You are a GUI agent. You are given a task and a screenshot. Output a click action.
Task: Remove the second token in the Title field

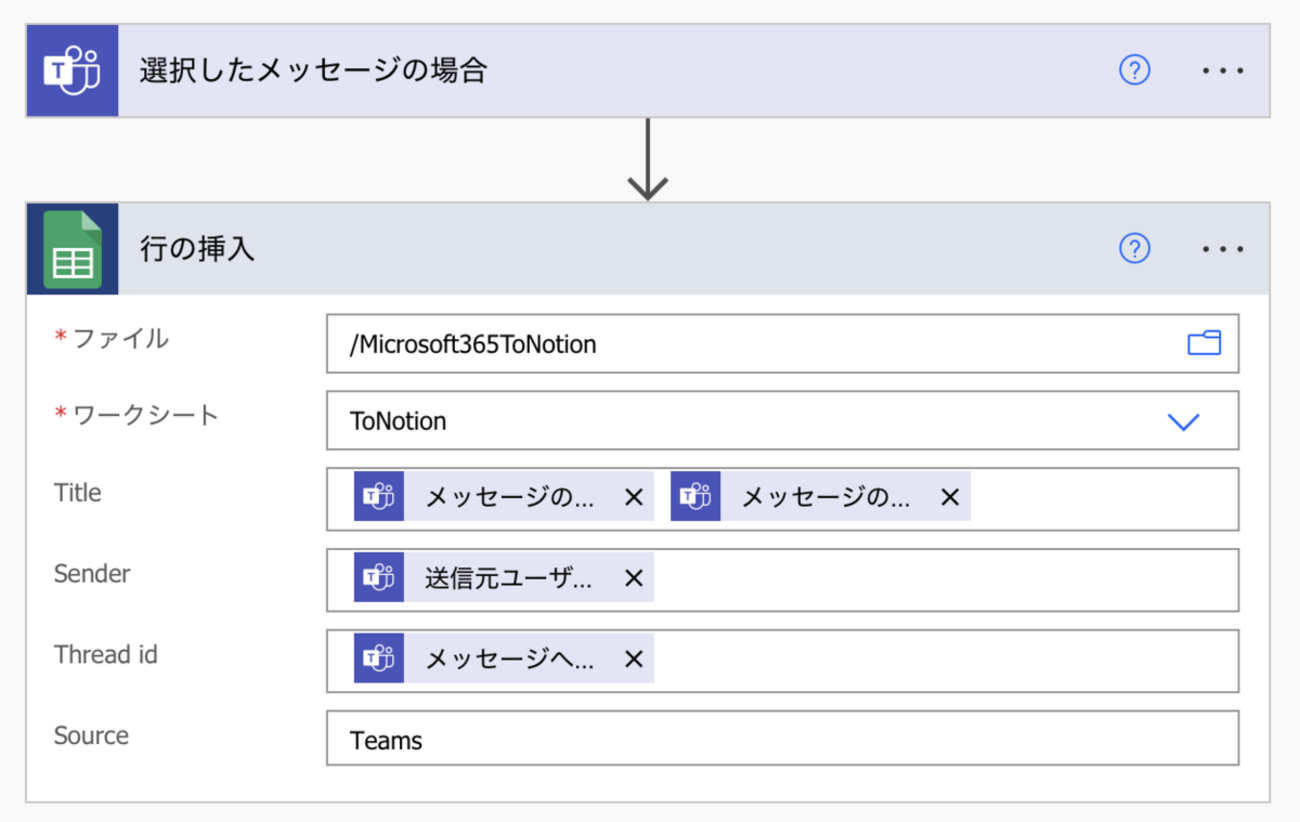pyautogui.click(x=950, y=497)
